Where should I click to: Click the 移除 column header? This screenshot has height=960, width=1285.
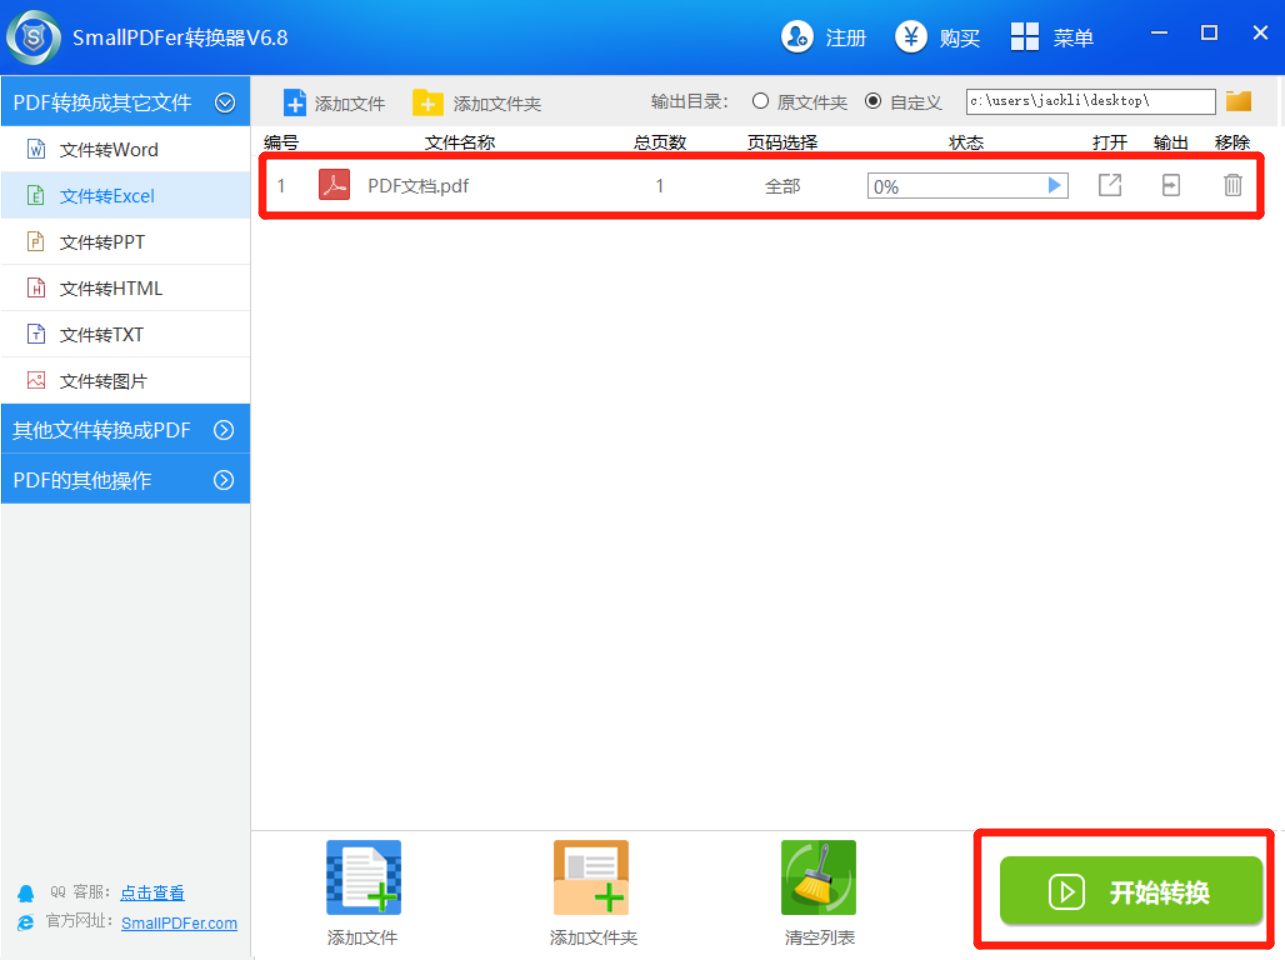point(1232,143)
